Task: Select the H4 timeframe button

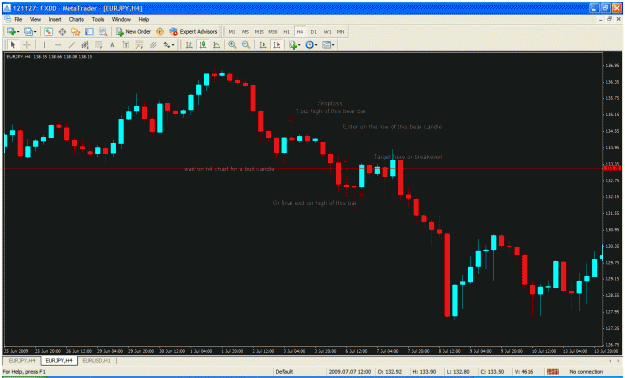Action: coord(300,32)
